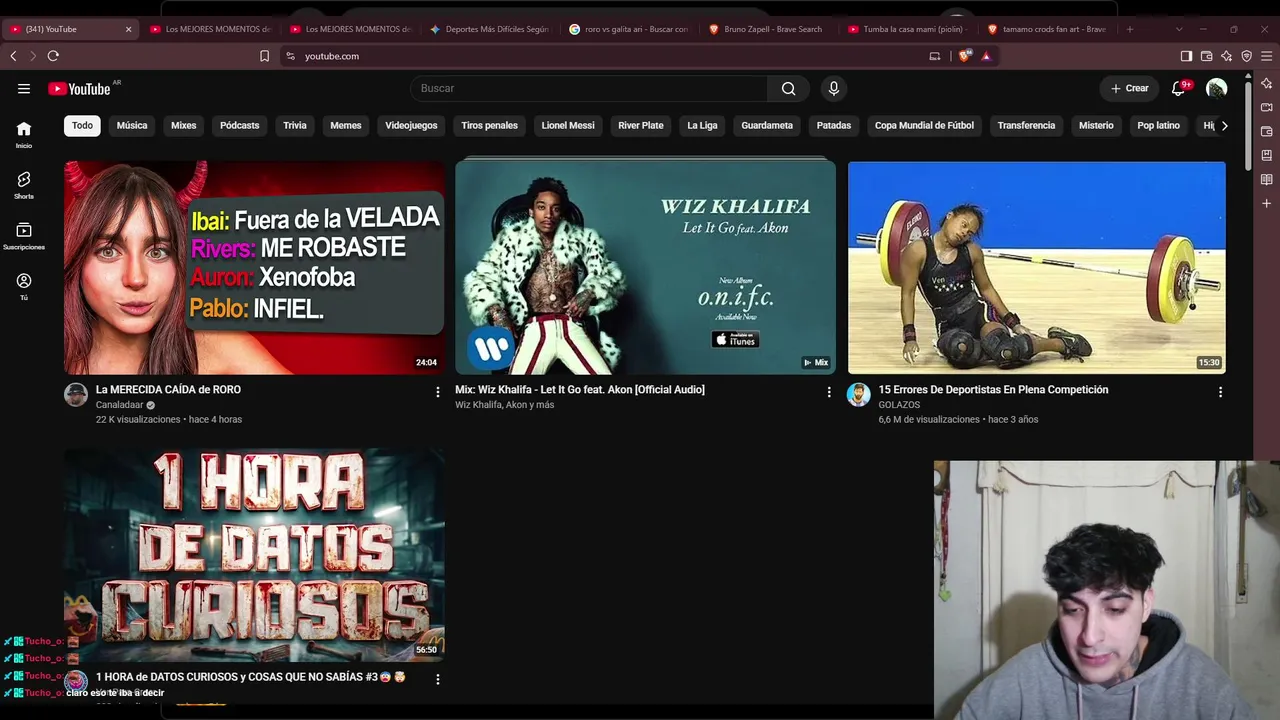Show more filter chips with the right chevron

1224,125
